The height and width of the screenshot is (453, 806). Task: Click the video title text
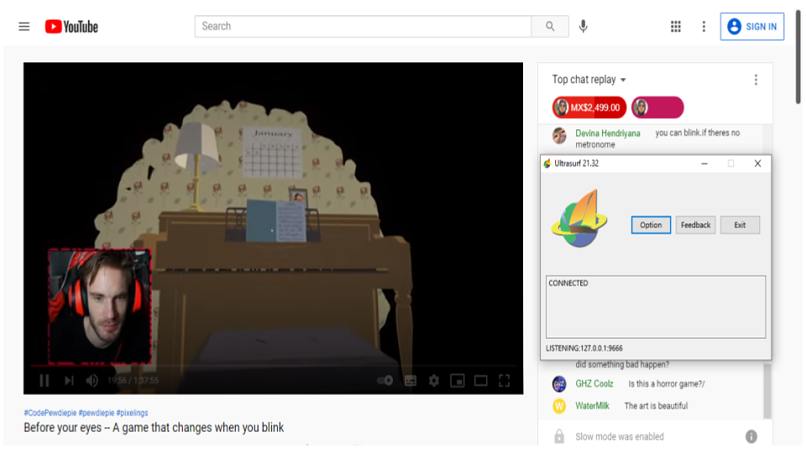(x=154, y=428)
